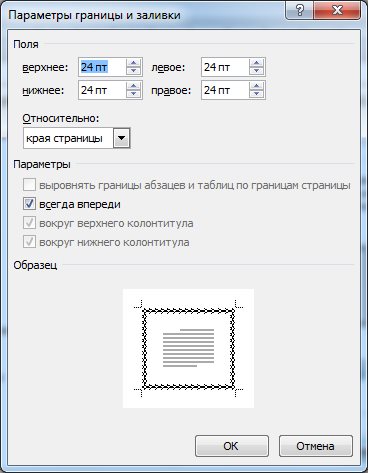
Task: Click the верхнее margin input field
Action: tap(102, 67)
